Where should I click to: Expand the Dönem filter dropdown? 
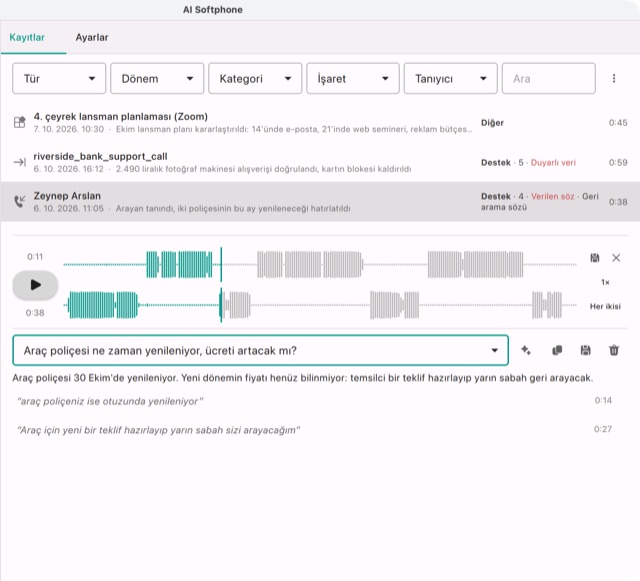[157, 78]
